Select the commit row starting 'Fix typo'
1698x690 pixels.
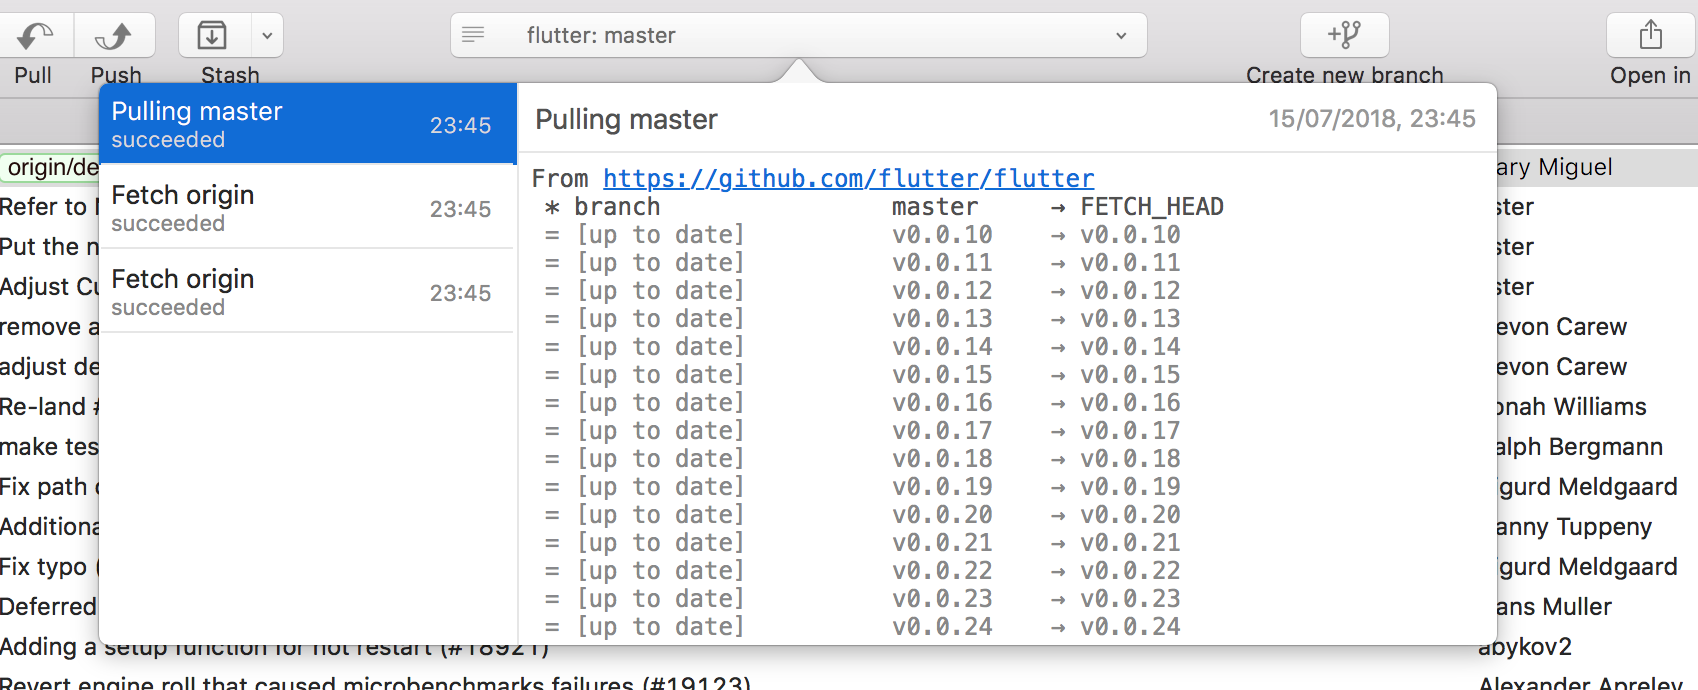[x=50, y=567]
